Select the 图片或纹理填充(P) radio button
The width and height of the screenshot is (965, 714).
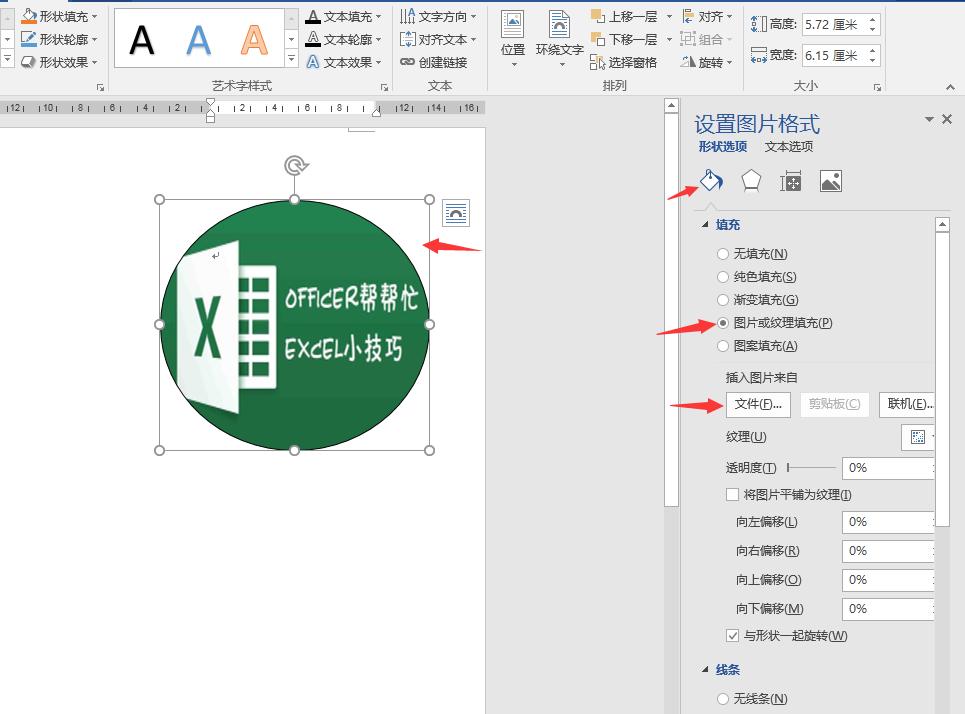tap(723, 323)
